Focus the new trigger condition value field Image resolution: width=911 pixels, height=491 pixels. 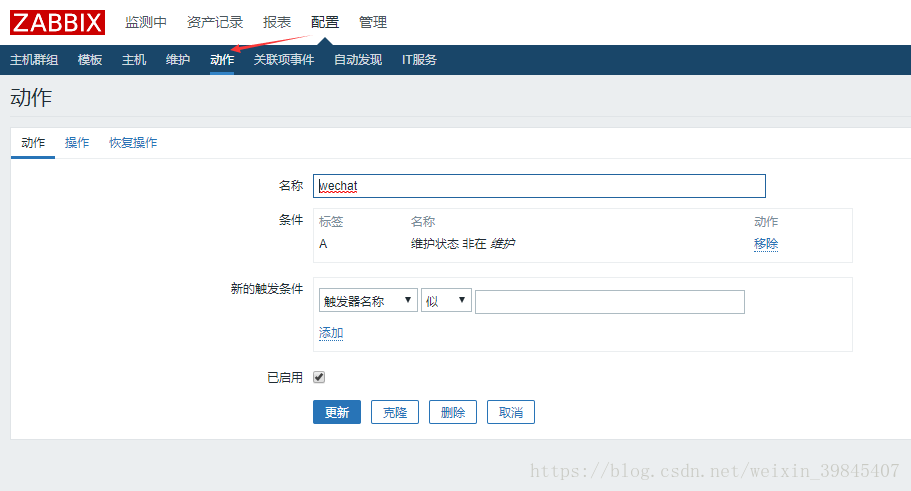tap(609, 302)
